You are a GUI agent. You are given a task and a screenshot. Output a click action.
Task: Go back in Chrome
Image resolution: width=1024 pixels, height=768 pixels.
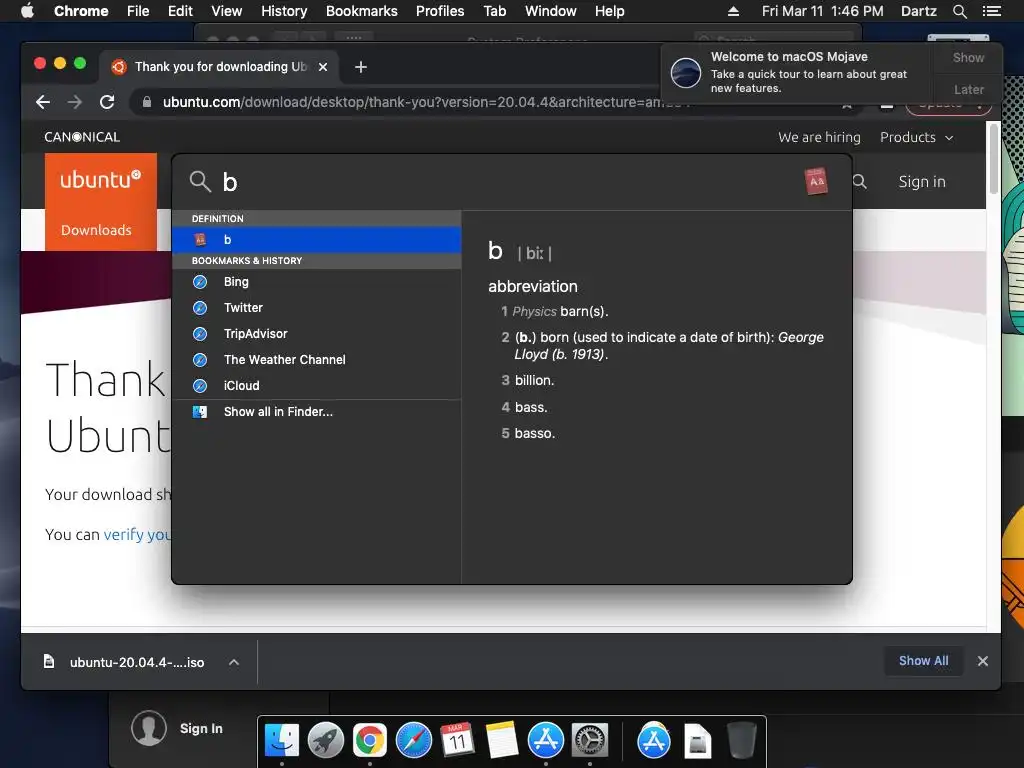pos(43,102)
